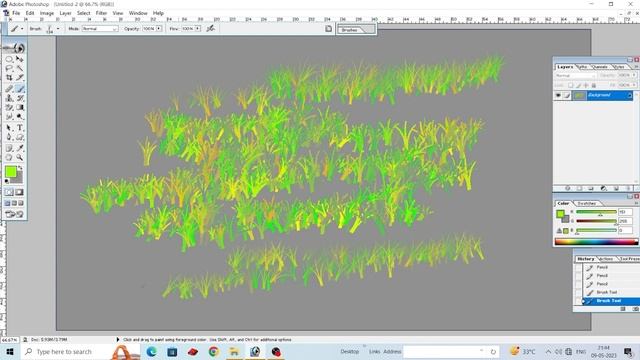The height and width of the screenshot is (360, 640).
Task: Open layer Fill dropdown in Layers panel
Action: pyautogui.click(x=634, y=85)
